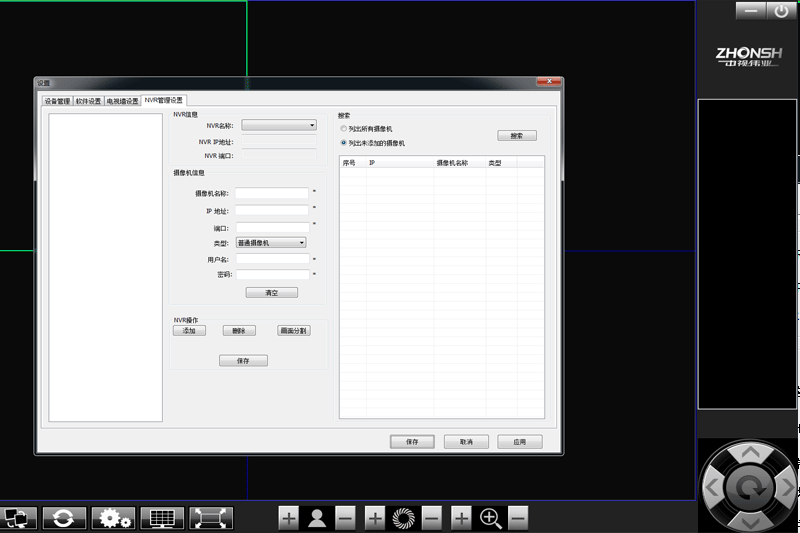Click the 类型 column header in table
The height and width of the screenshot is (533, 800).
(x=502, y=163)
